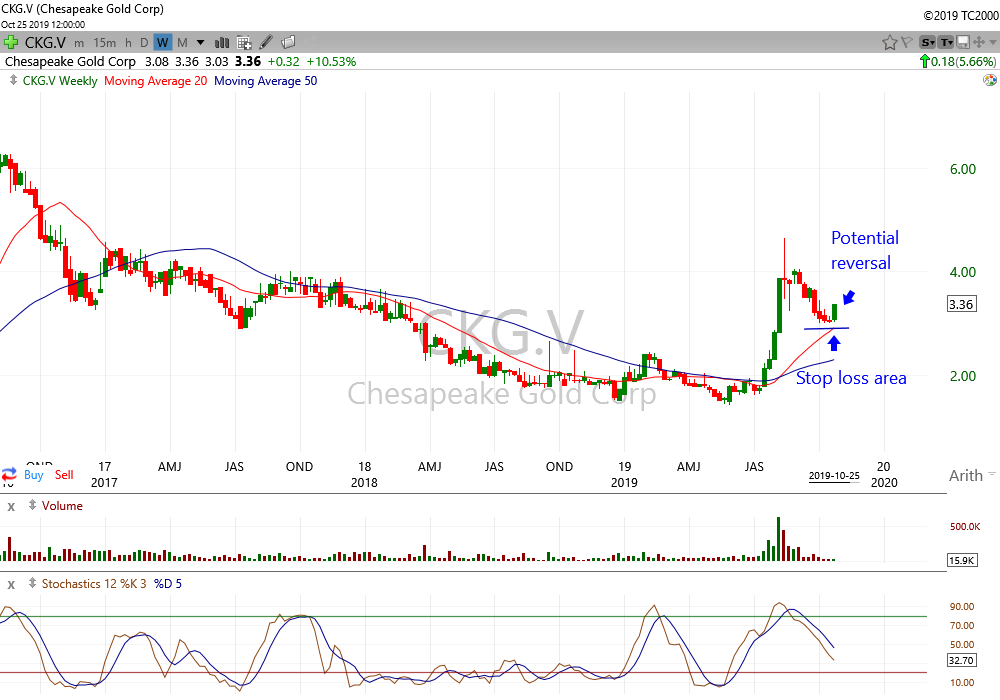The image size is (1000, 700).
Task: Open the T dropdown button
Action: click(x=946, y=43)
